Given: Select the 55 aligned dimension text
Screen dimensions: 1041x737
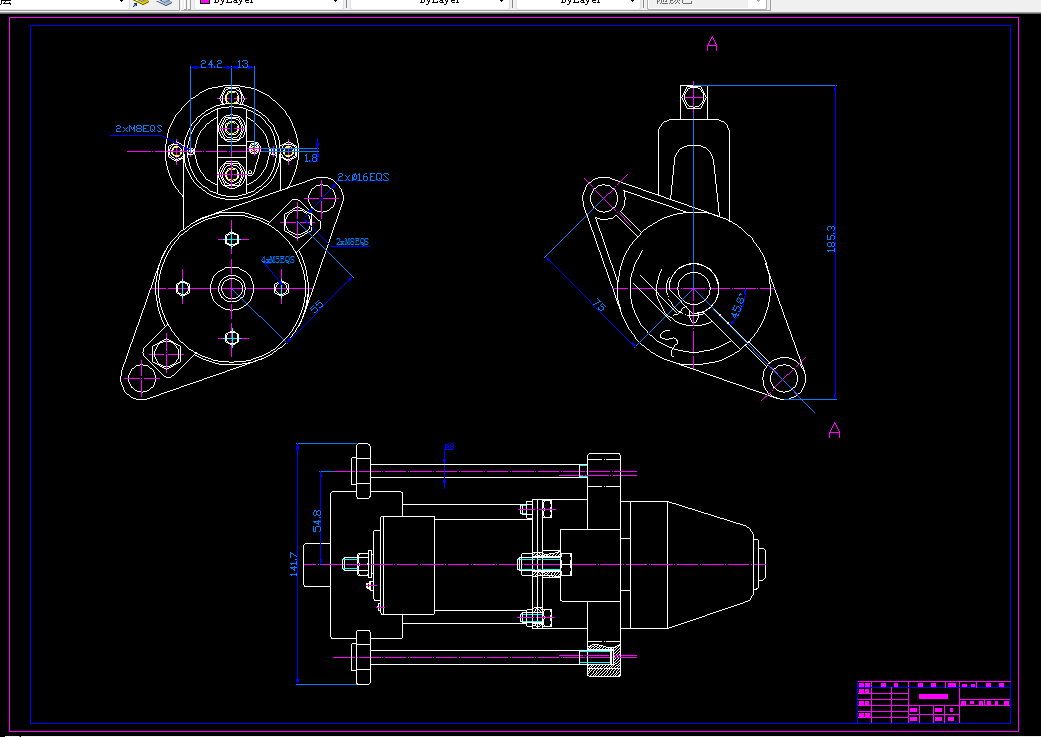Looking at the screenshot, I should point(317,306).
